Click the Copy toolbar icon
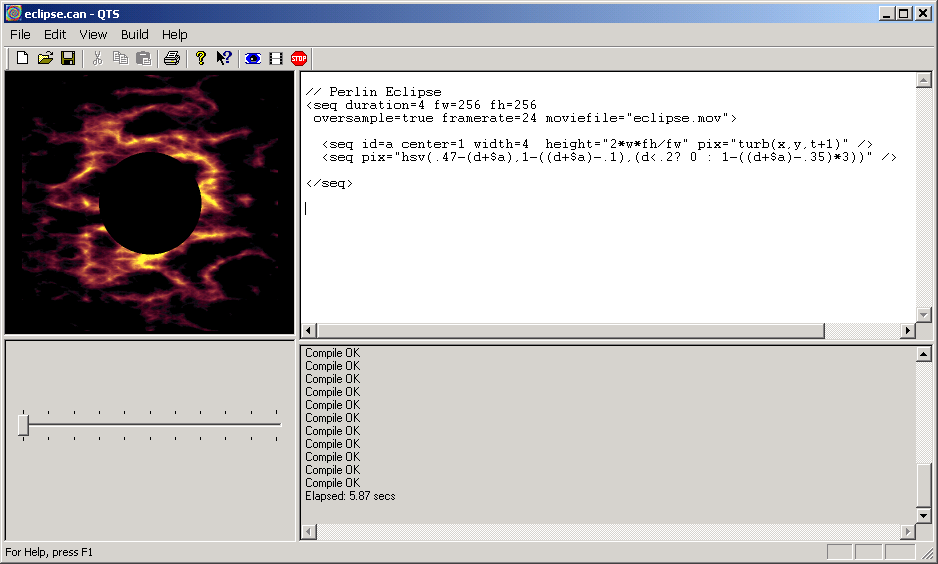 tap(120, 58)
